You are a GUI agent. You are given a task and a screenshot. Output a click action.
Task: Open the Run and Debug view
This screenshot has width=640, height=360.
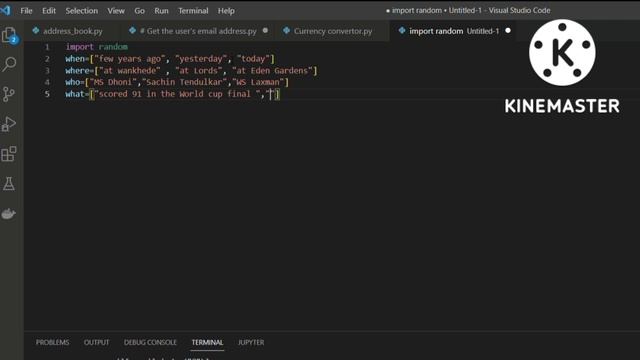pyautogui.click(x=9, y=124)
